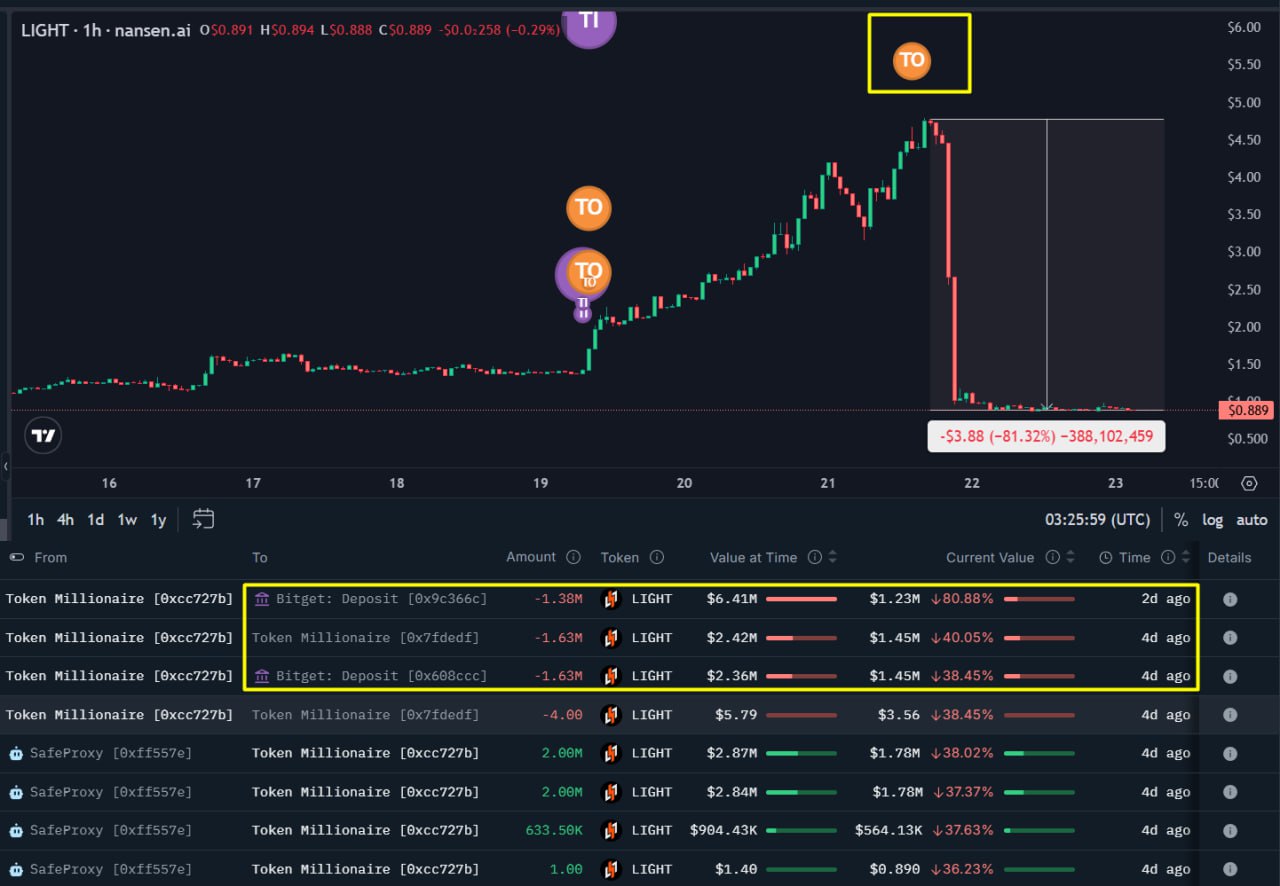Open details icon for the $2.87M row
1280x886 pixels.
[1230, 753]
